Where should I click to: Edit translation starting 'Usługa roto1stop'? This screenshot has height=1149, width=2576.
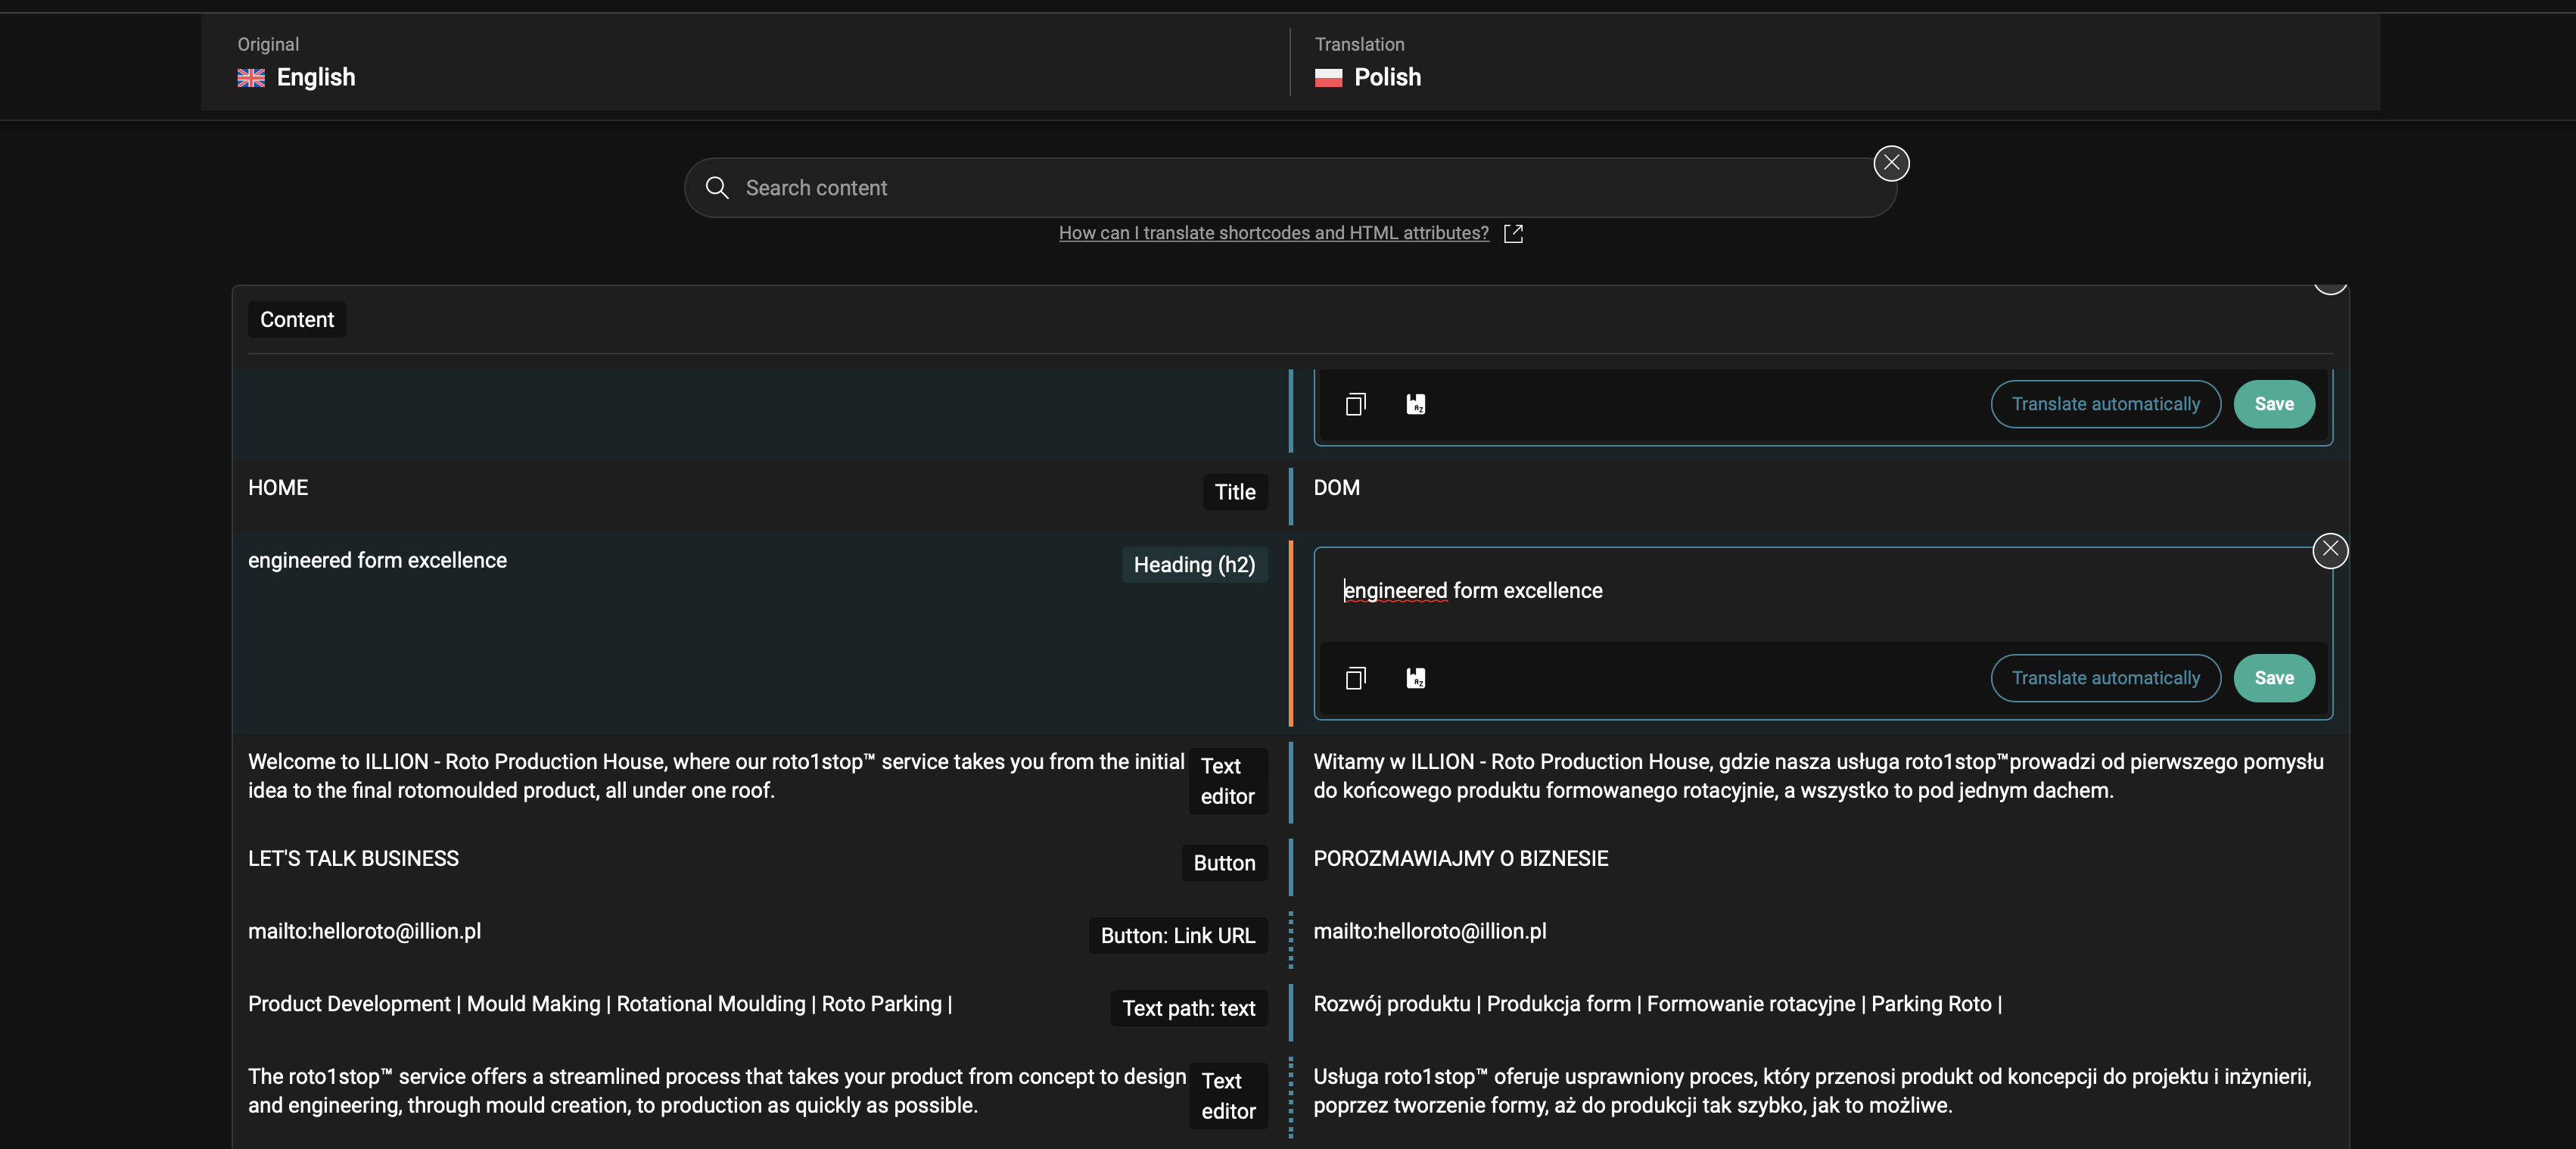(1812, 1091)
